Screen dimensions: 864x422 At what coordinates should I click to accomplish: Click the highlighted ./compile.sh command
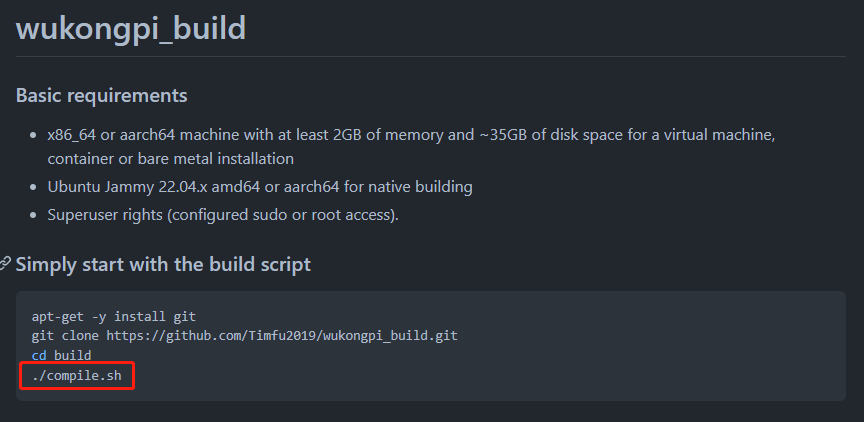point(77,376)
